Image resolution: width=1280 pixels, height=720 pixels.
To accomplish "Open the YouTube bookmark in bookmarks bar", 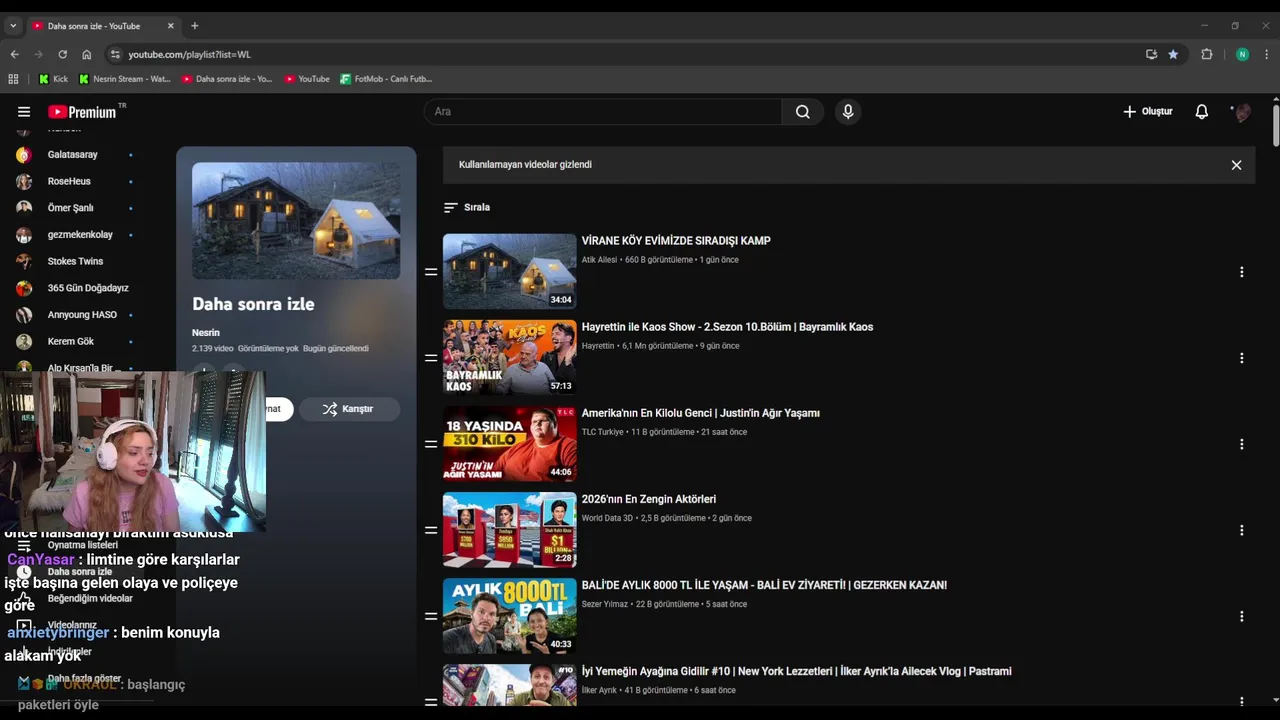I will click(307, 79).
